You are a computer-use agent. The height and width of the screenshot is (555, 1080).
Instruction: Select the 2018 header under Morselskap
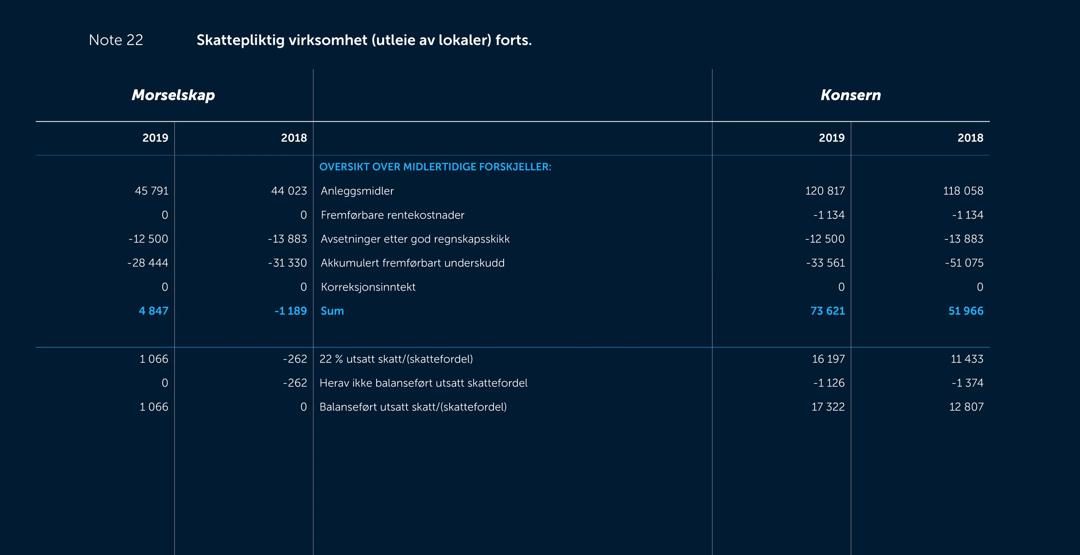click(294, 138)
